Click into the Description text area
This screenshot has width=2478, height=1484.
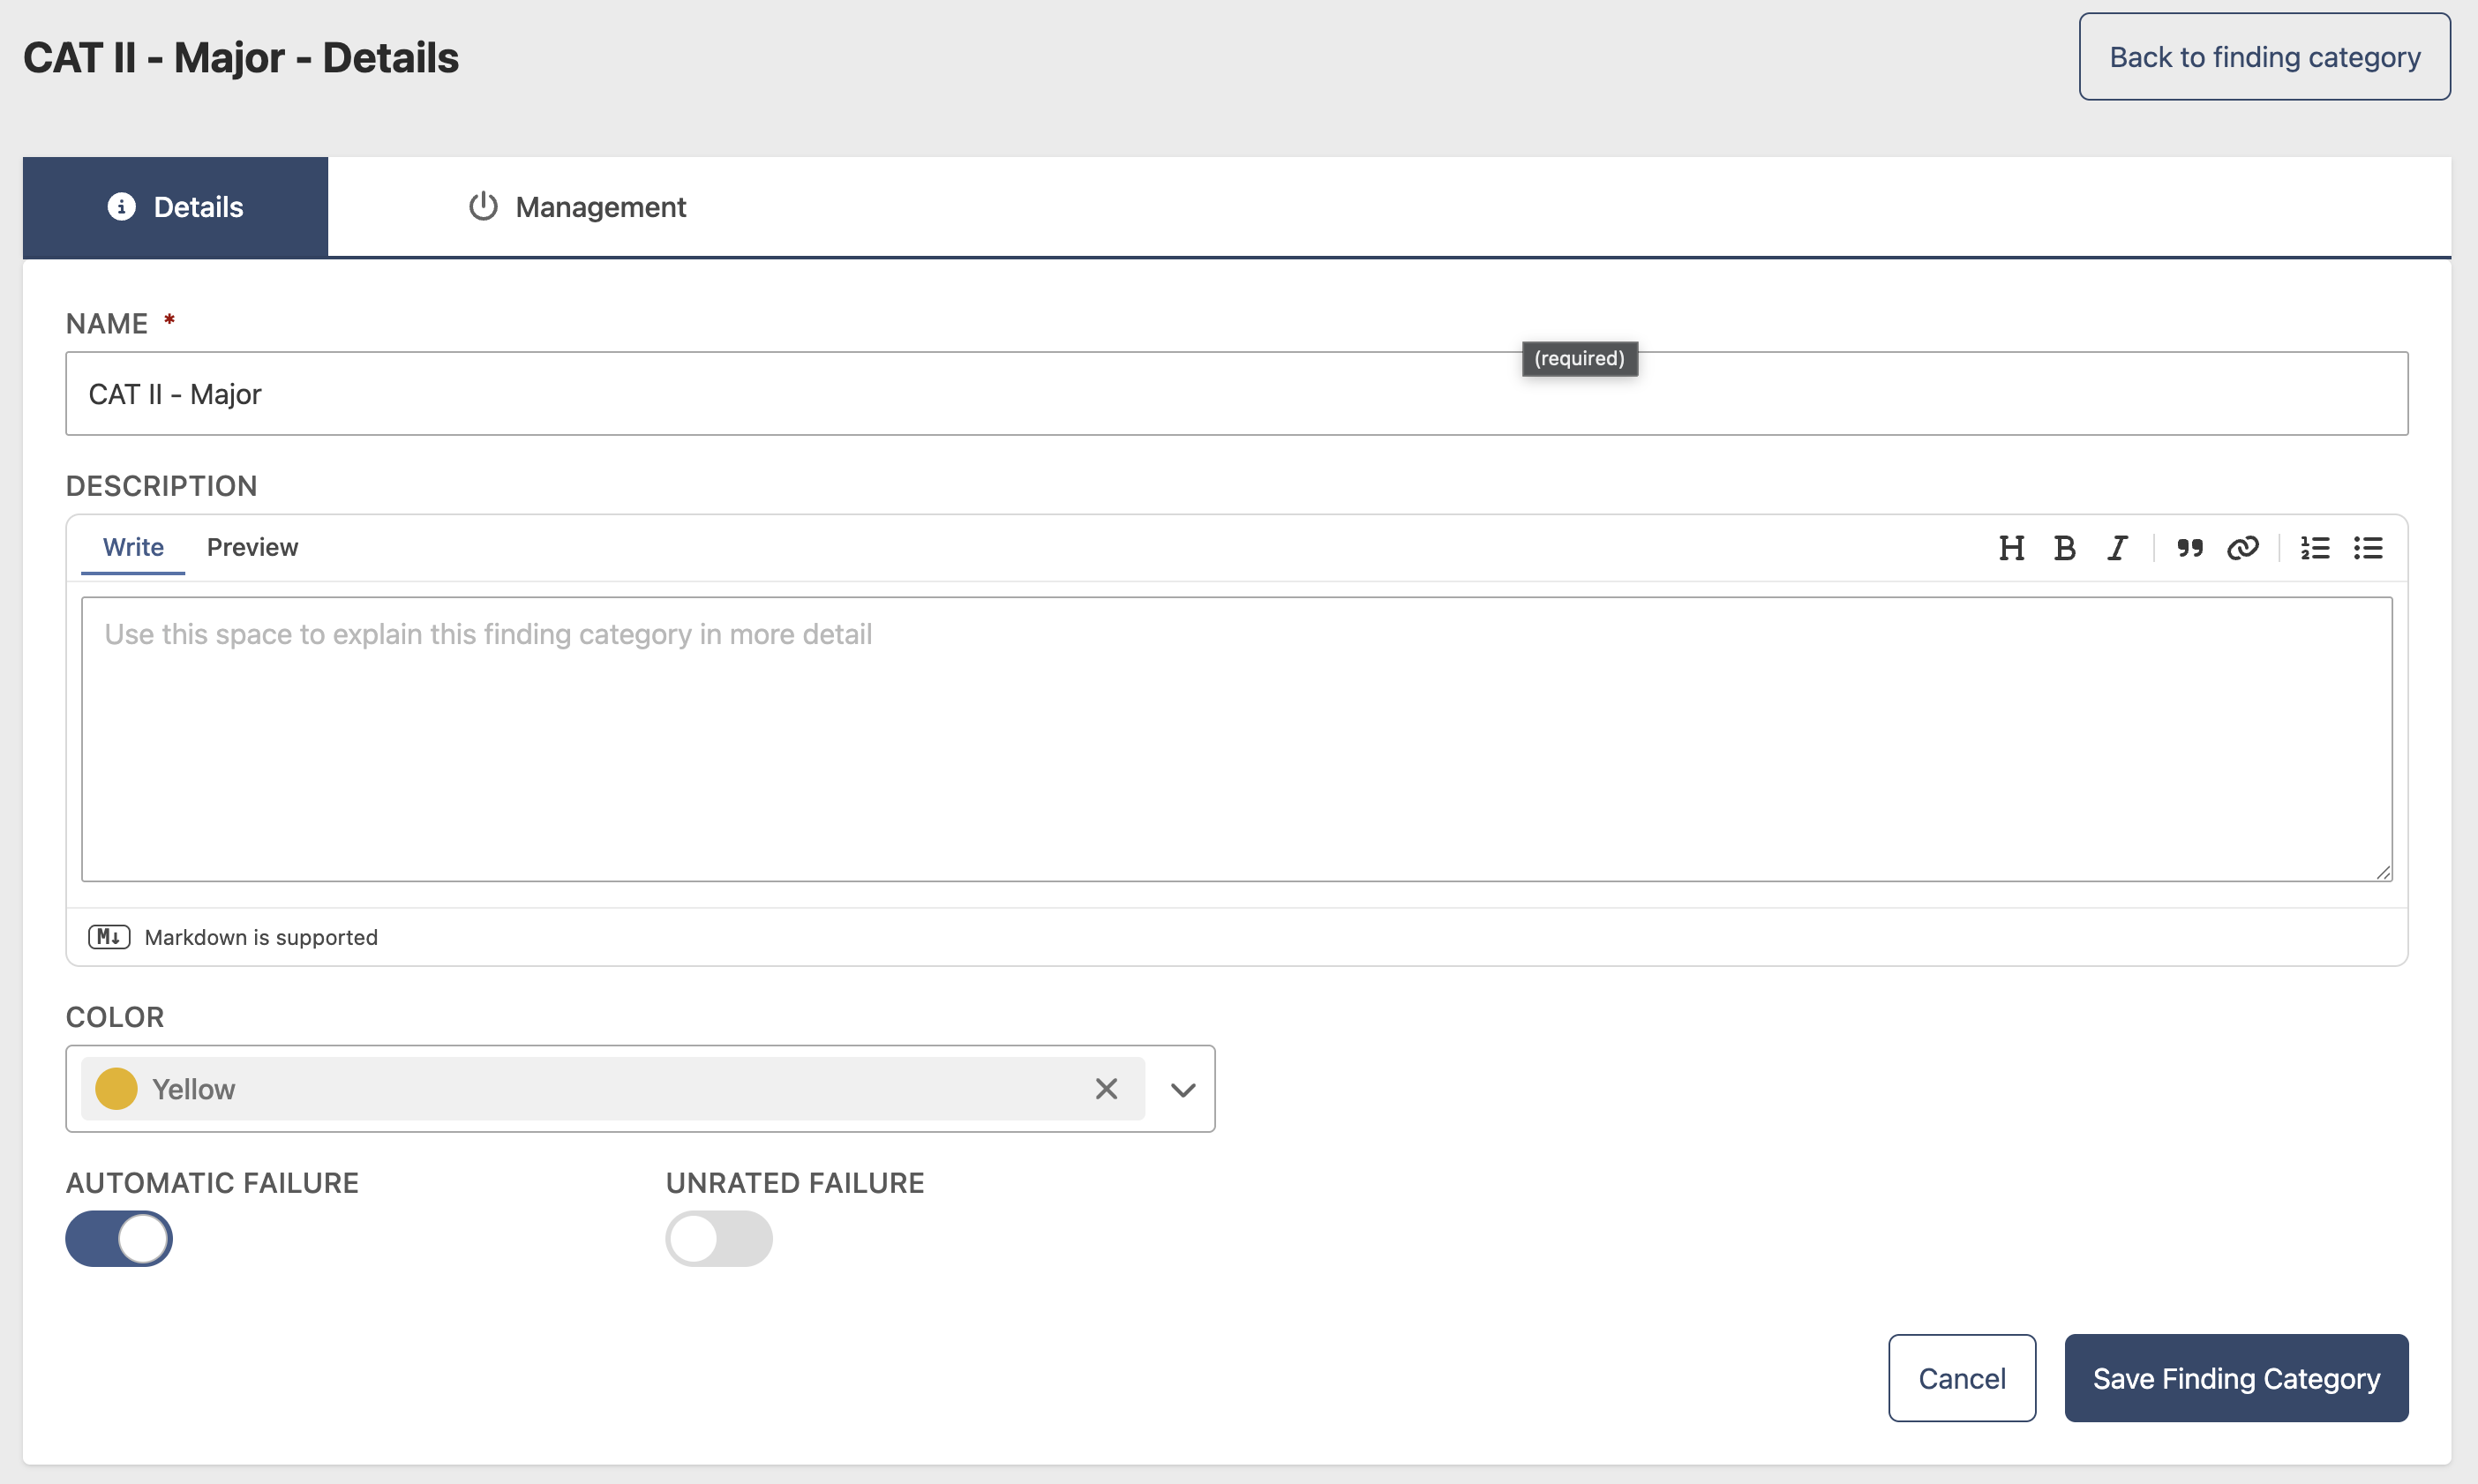[x=1237, y=739]
